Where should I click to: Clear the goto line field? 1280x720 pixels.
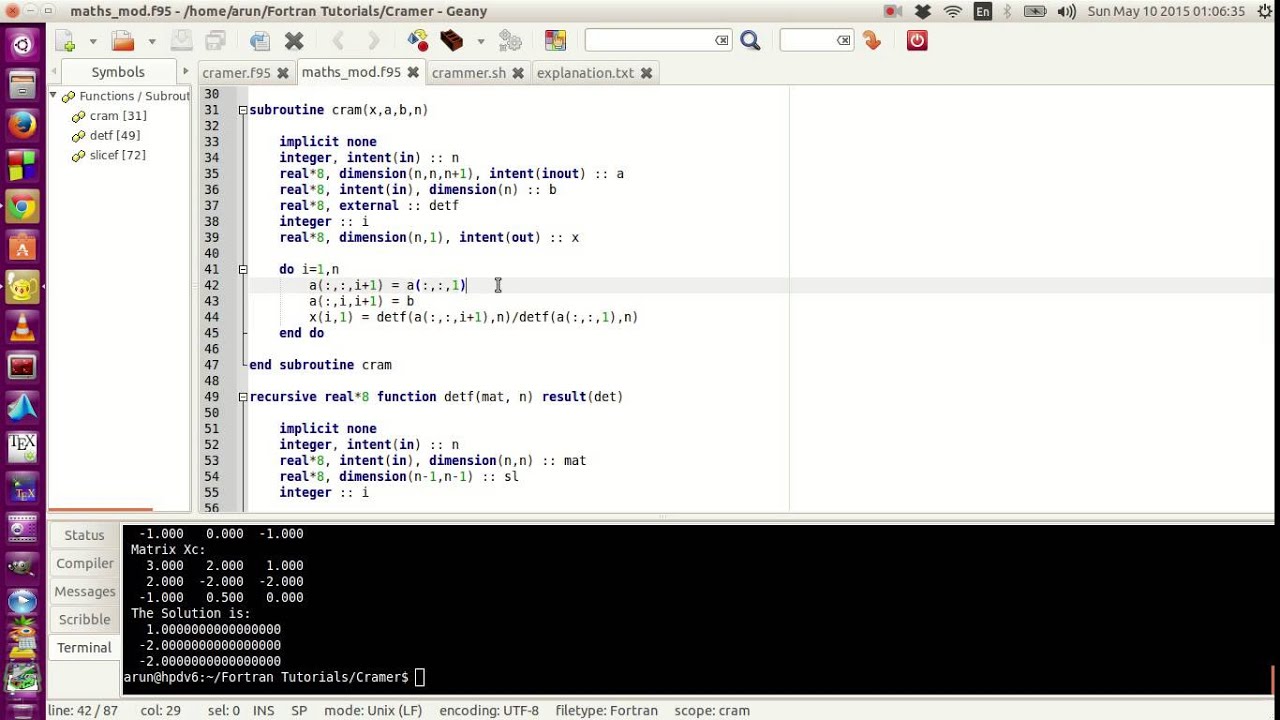[844, 40]
